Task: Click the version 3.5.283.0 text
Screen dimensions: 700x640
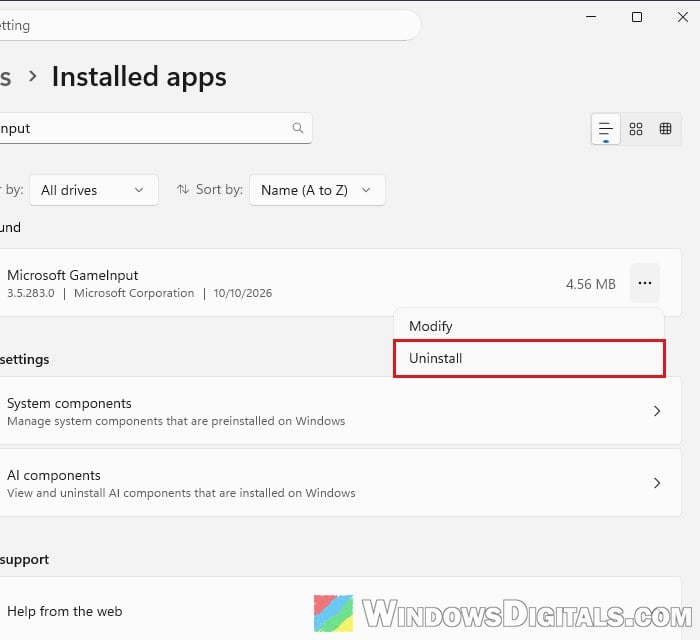Action: [31, 293]
